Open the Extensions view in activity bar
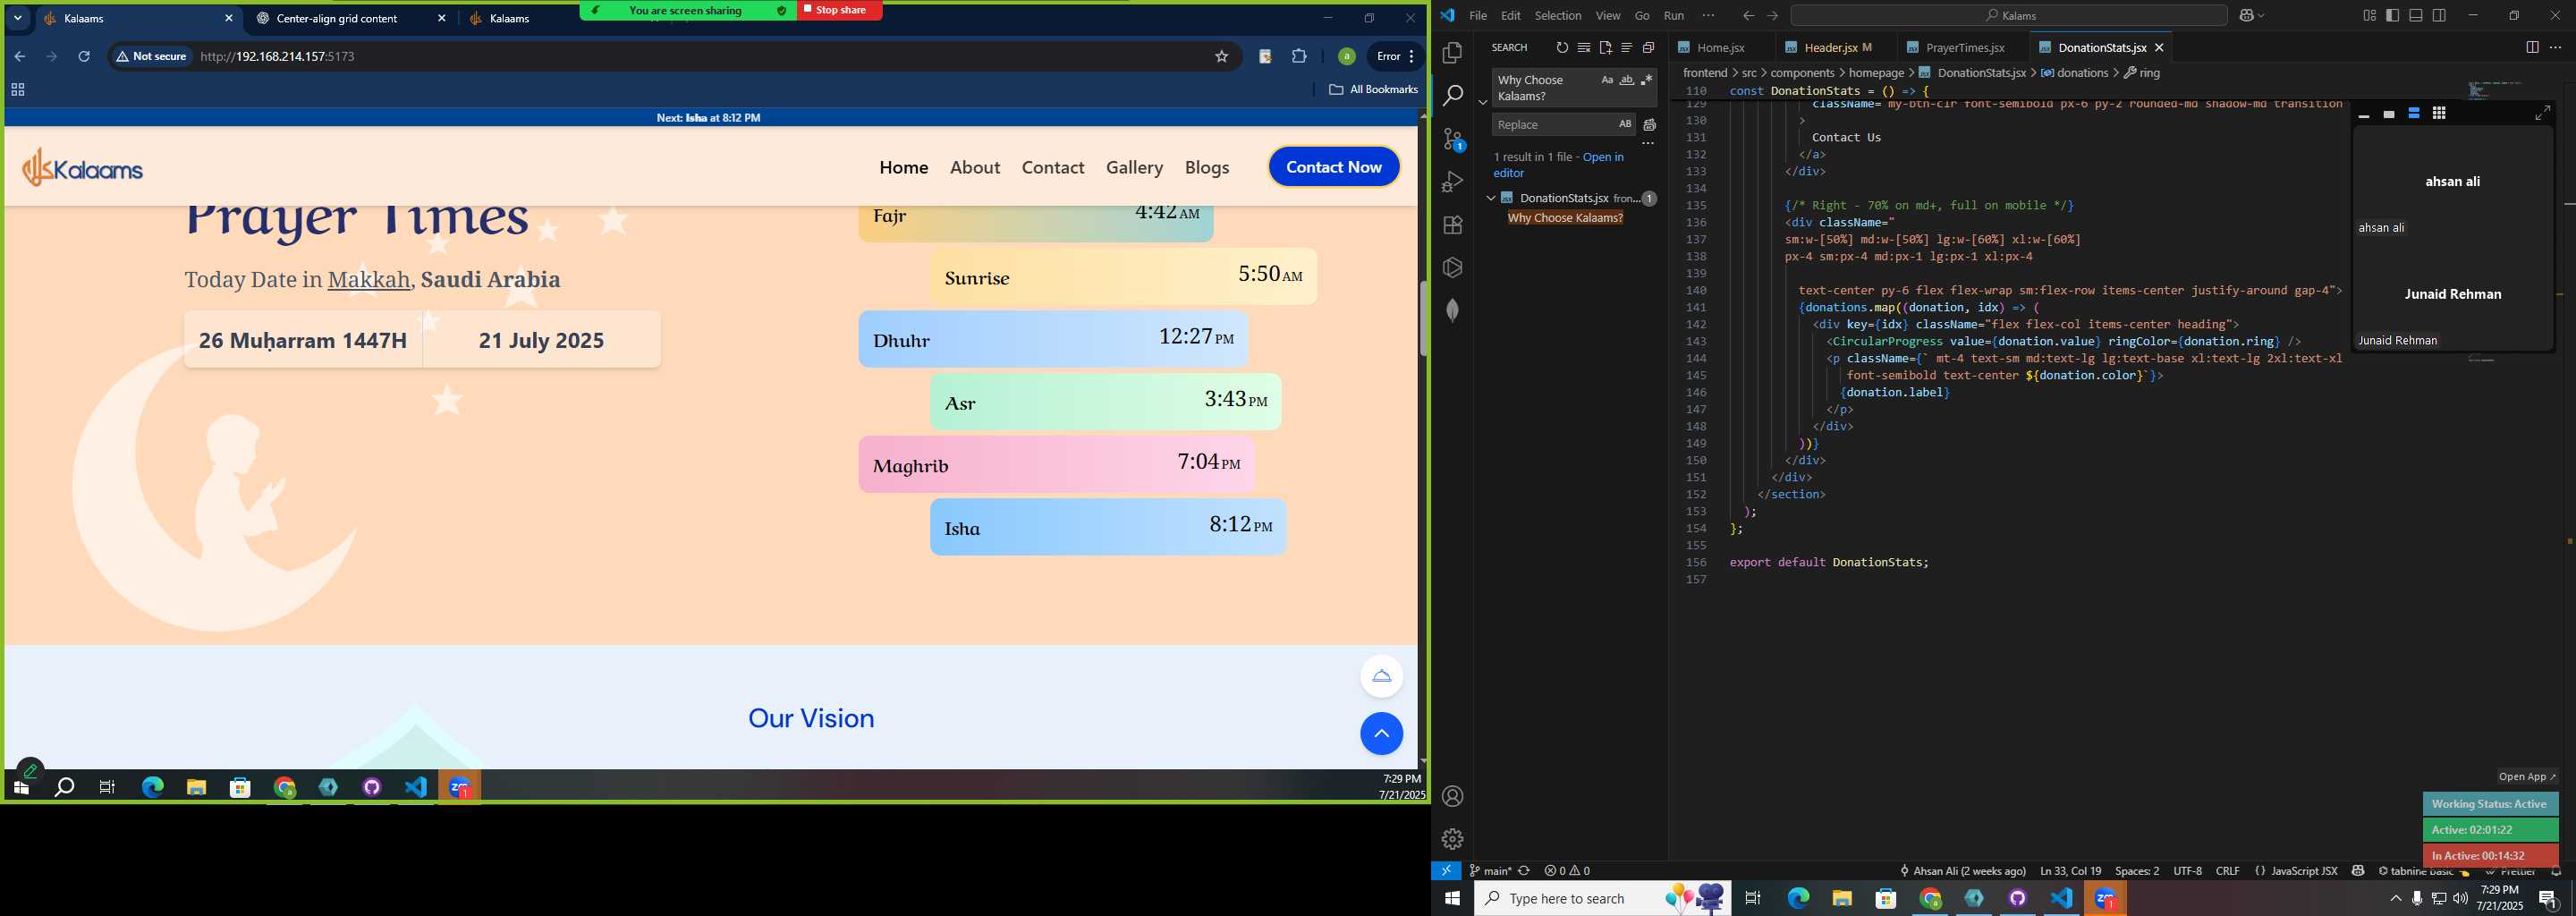2576x916 pixels. 1452,225
